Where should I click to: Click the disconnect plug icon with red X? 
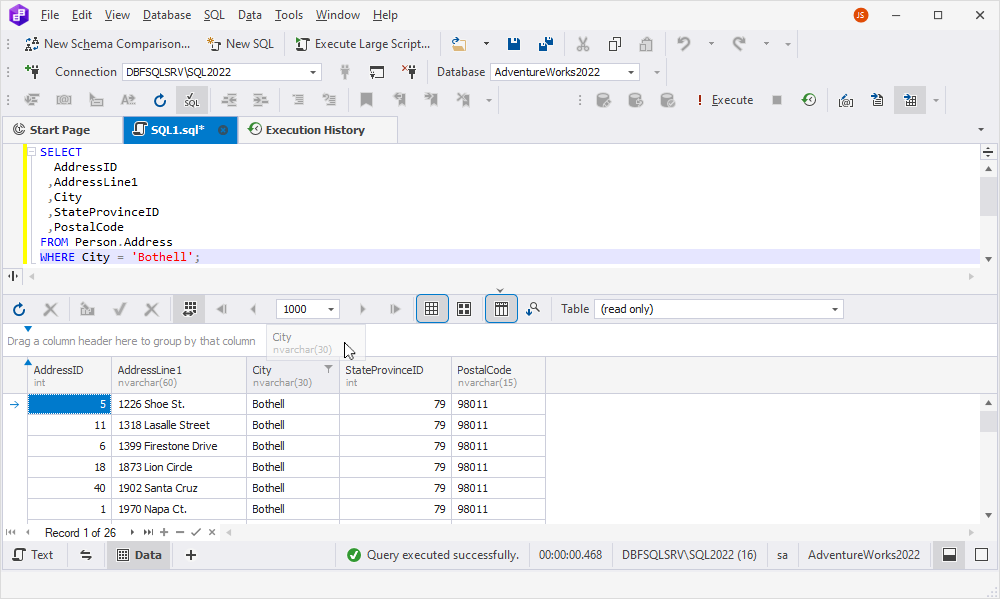coord(409,71)
